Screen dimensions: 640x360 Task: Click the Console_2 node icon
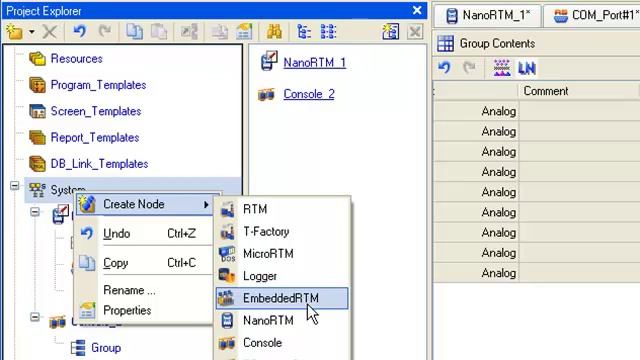click(x=267, y=94)
